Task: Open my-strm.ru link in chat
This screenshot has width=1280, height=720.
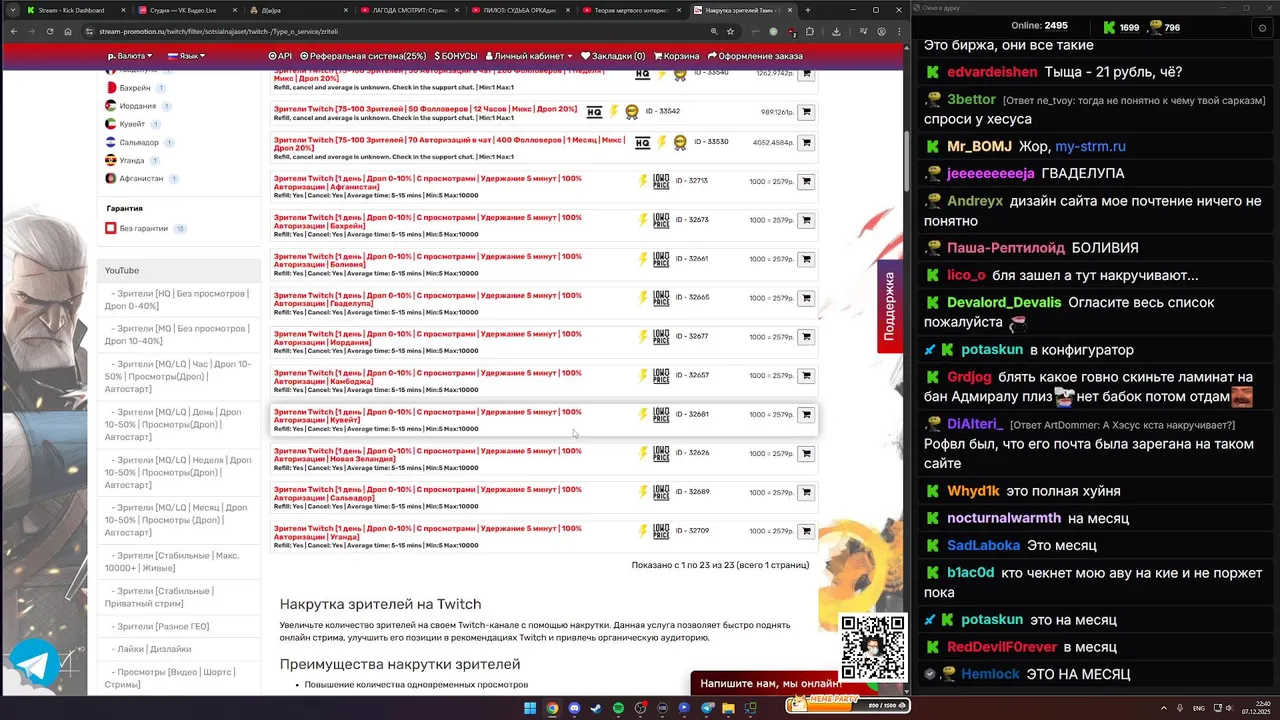Action: tap(1090, 146)
